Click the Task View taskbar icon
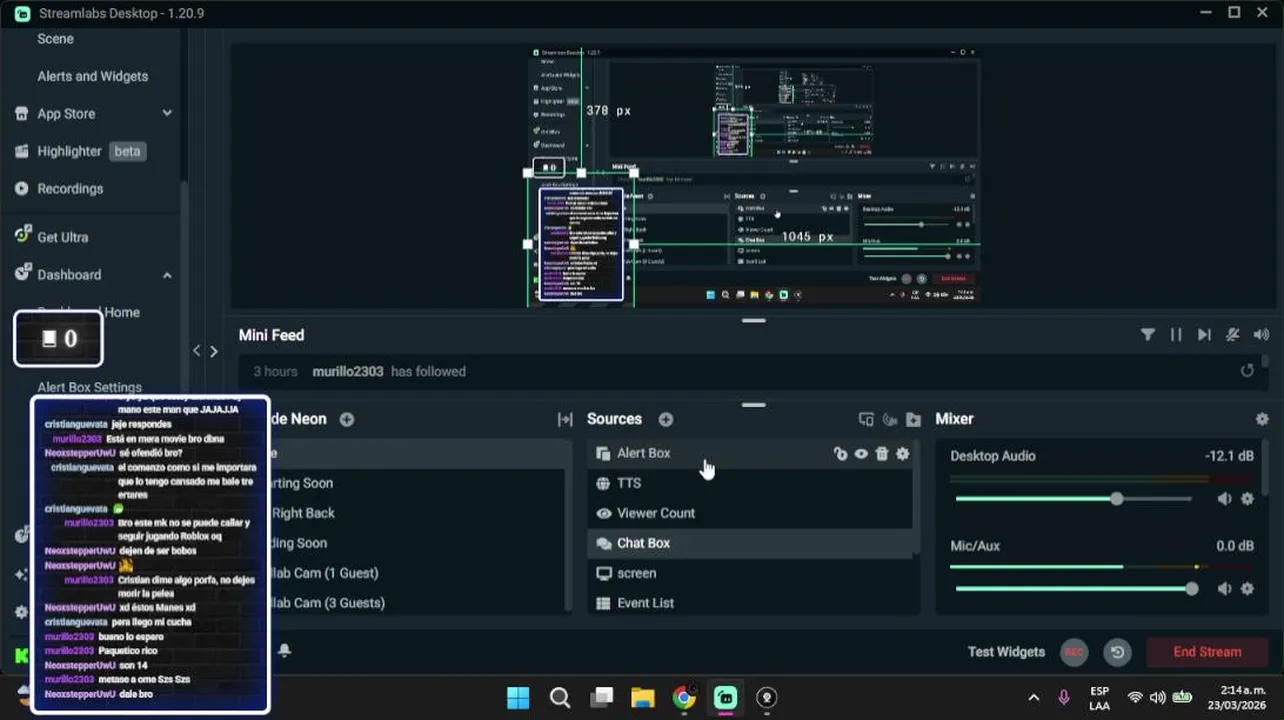Screen dimensions: 1284x720 (x=601, y=697)
